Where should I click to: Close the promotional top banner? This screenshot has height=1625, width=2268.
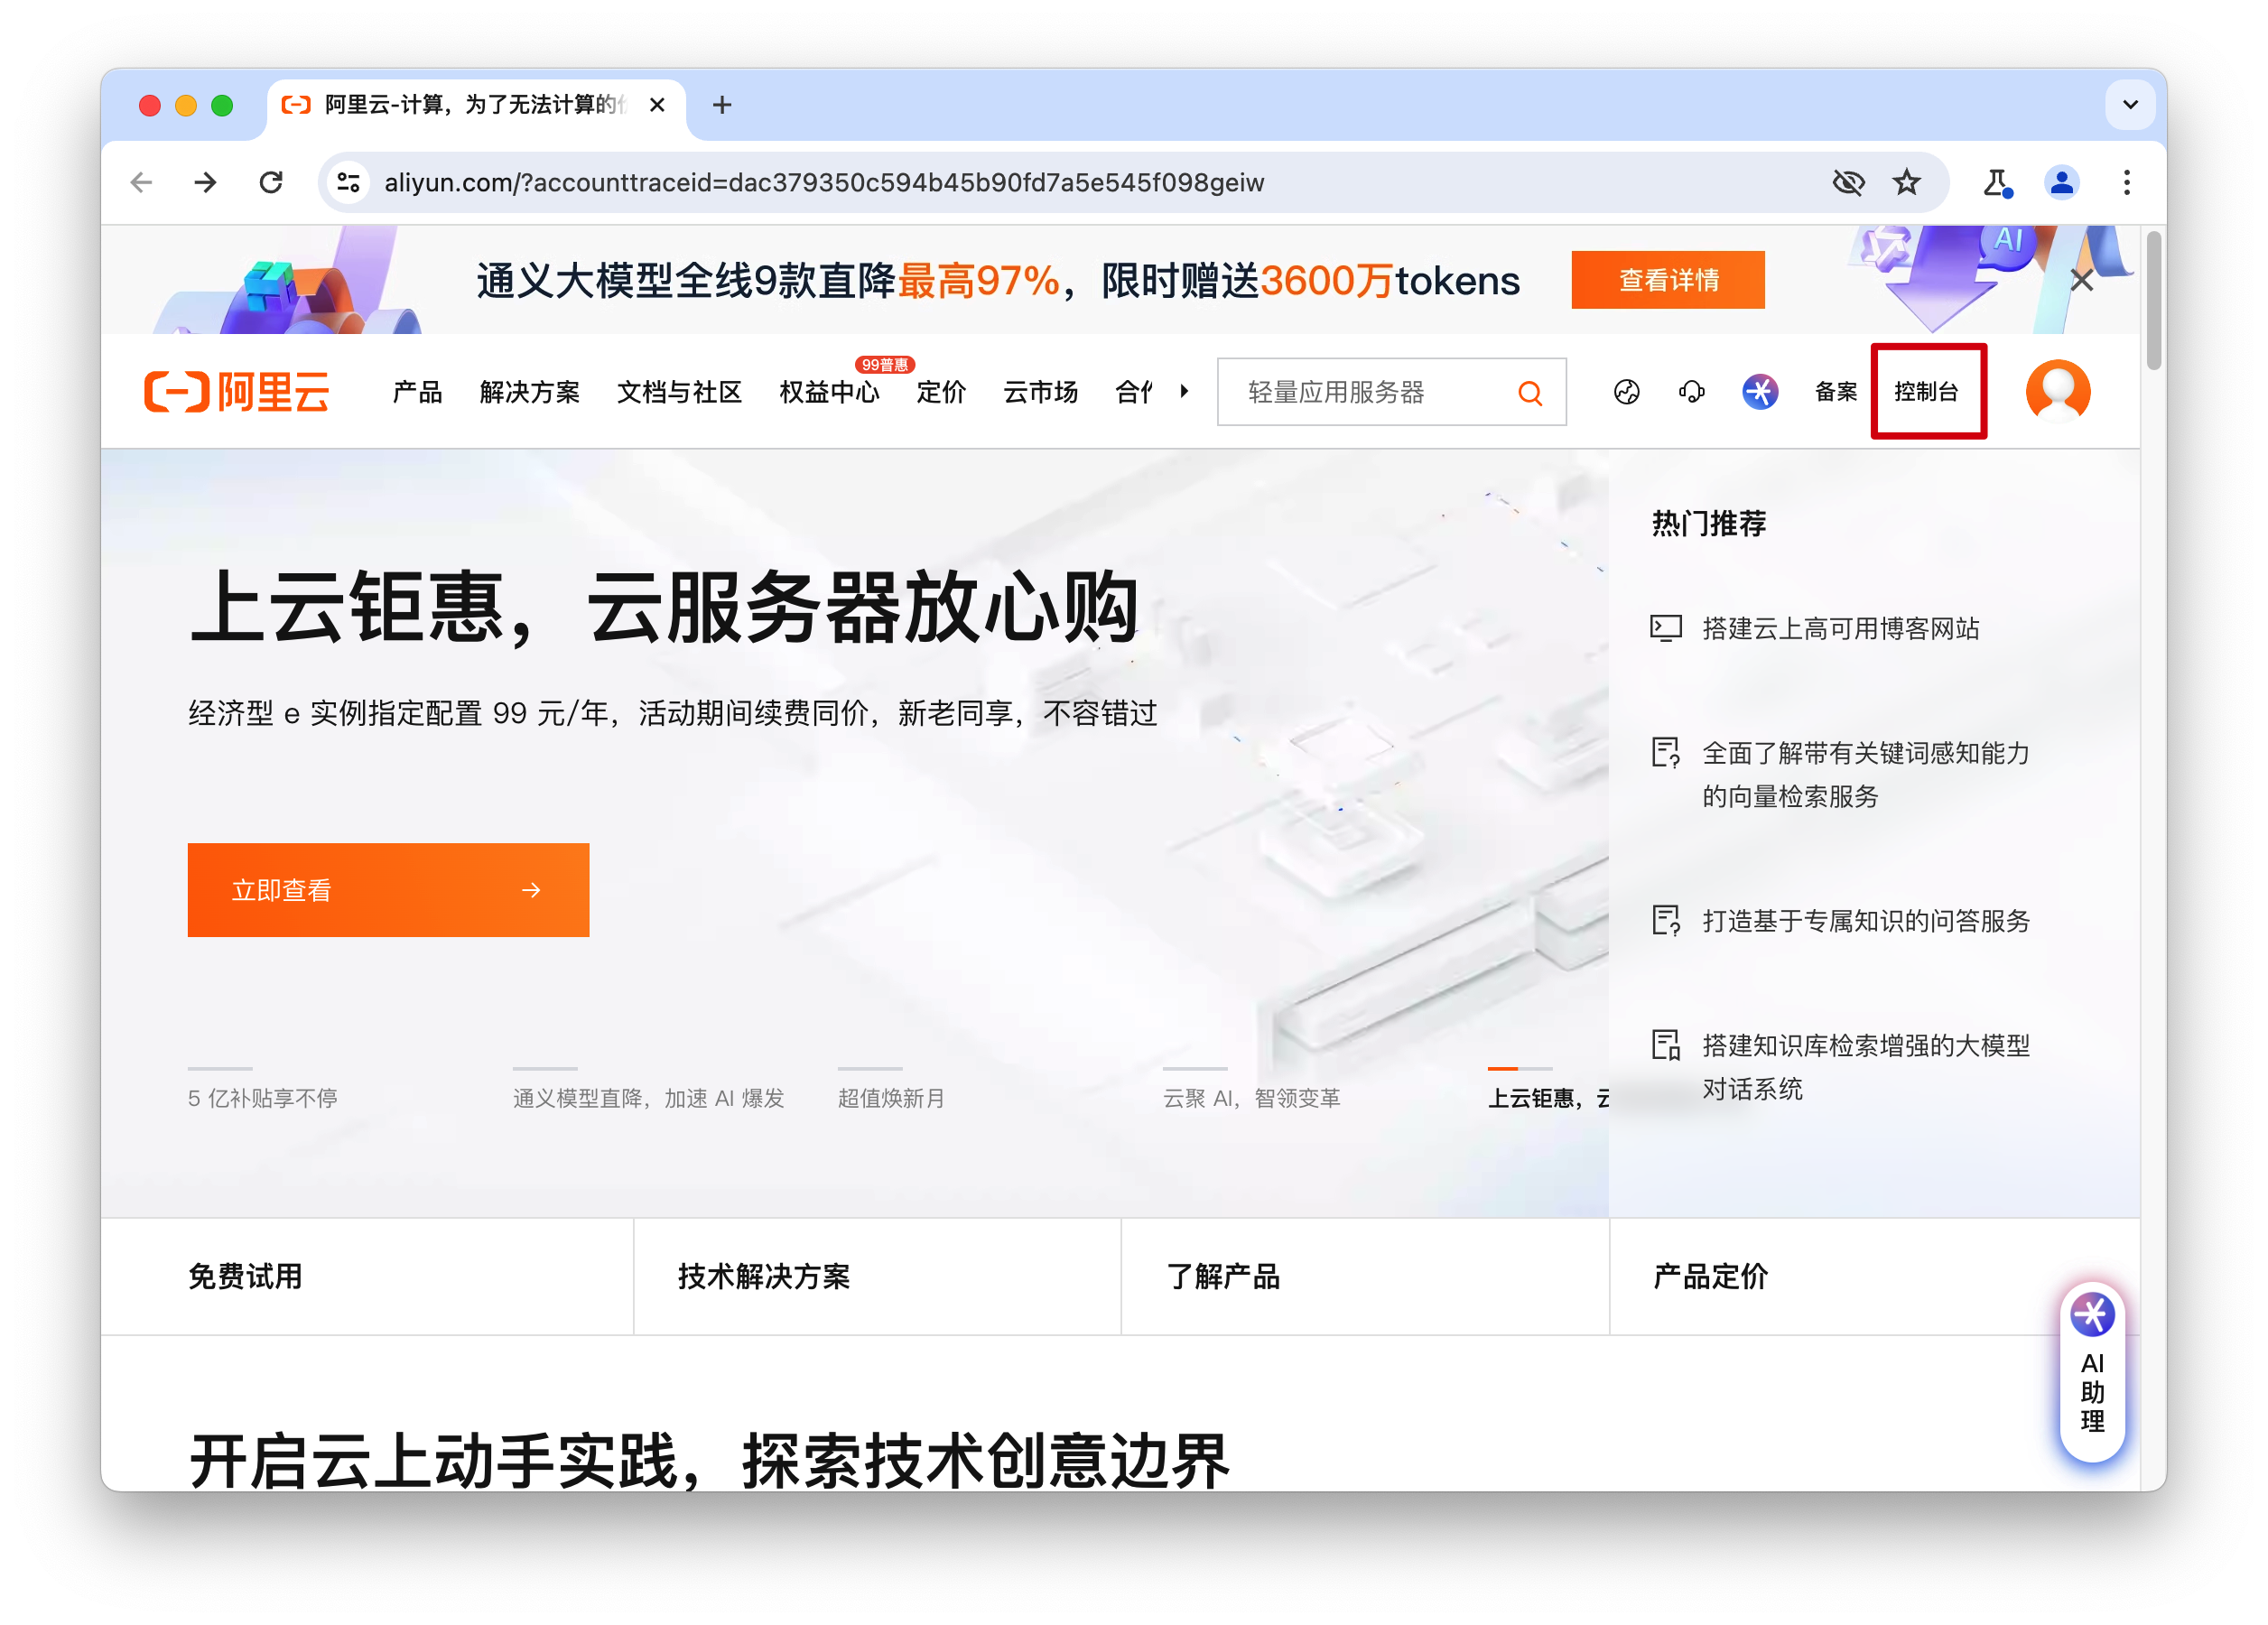(x=2082, y=280)
